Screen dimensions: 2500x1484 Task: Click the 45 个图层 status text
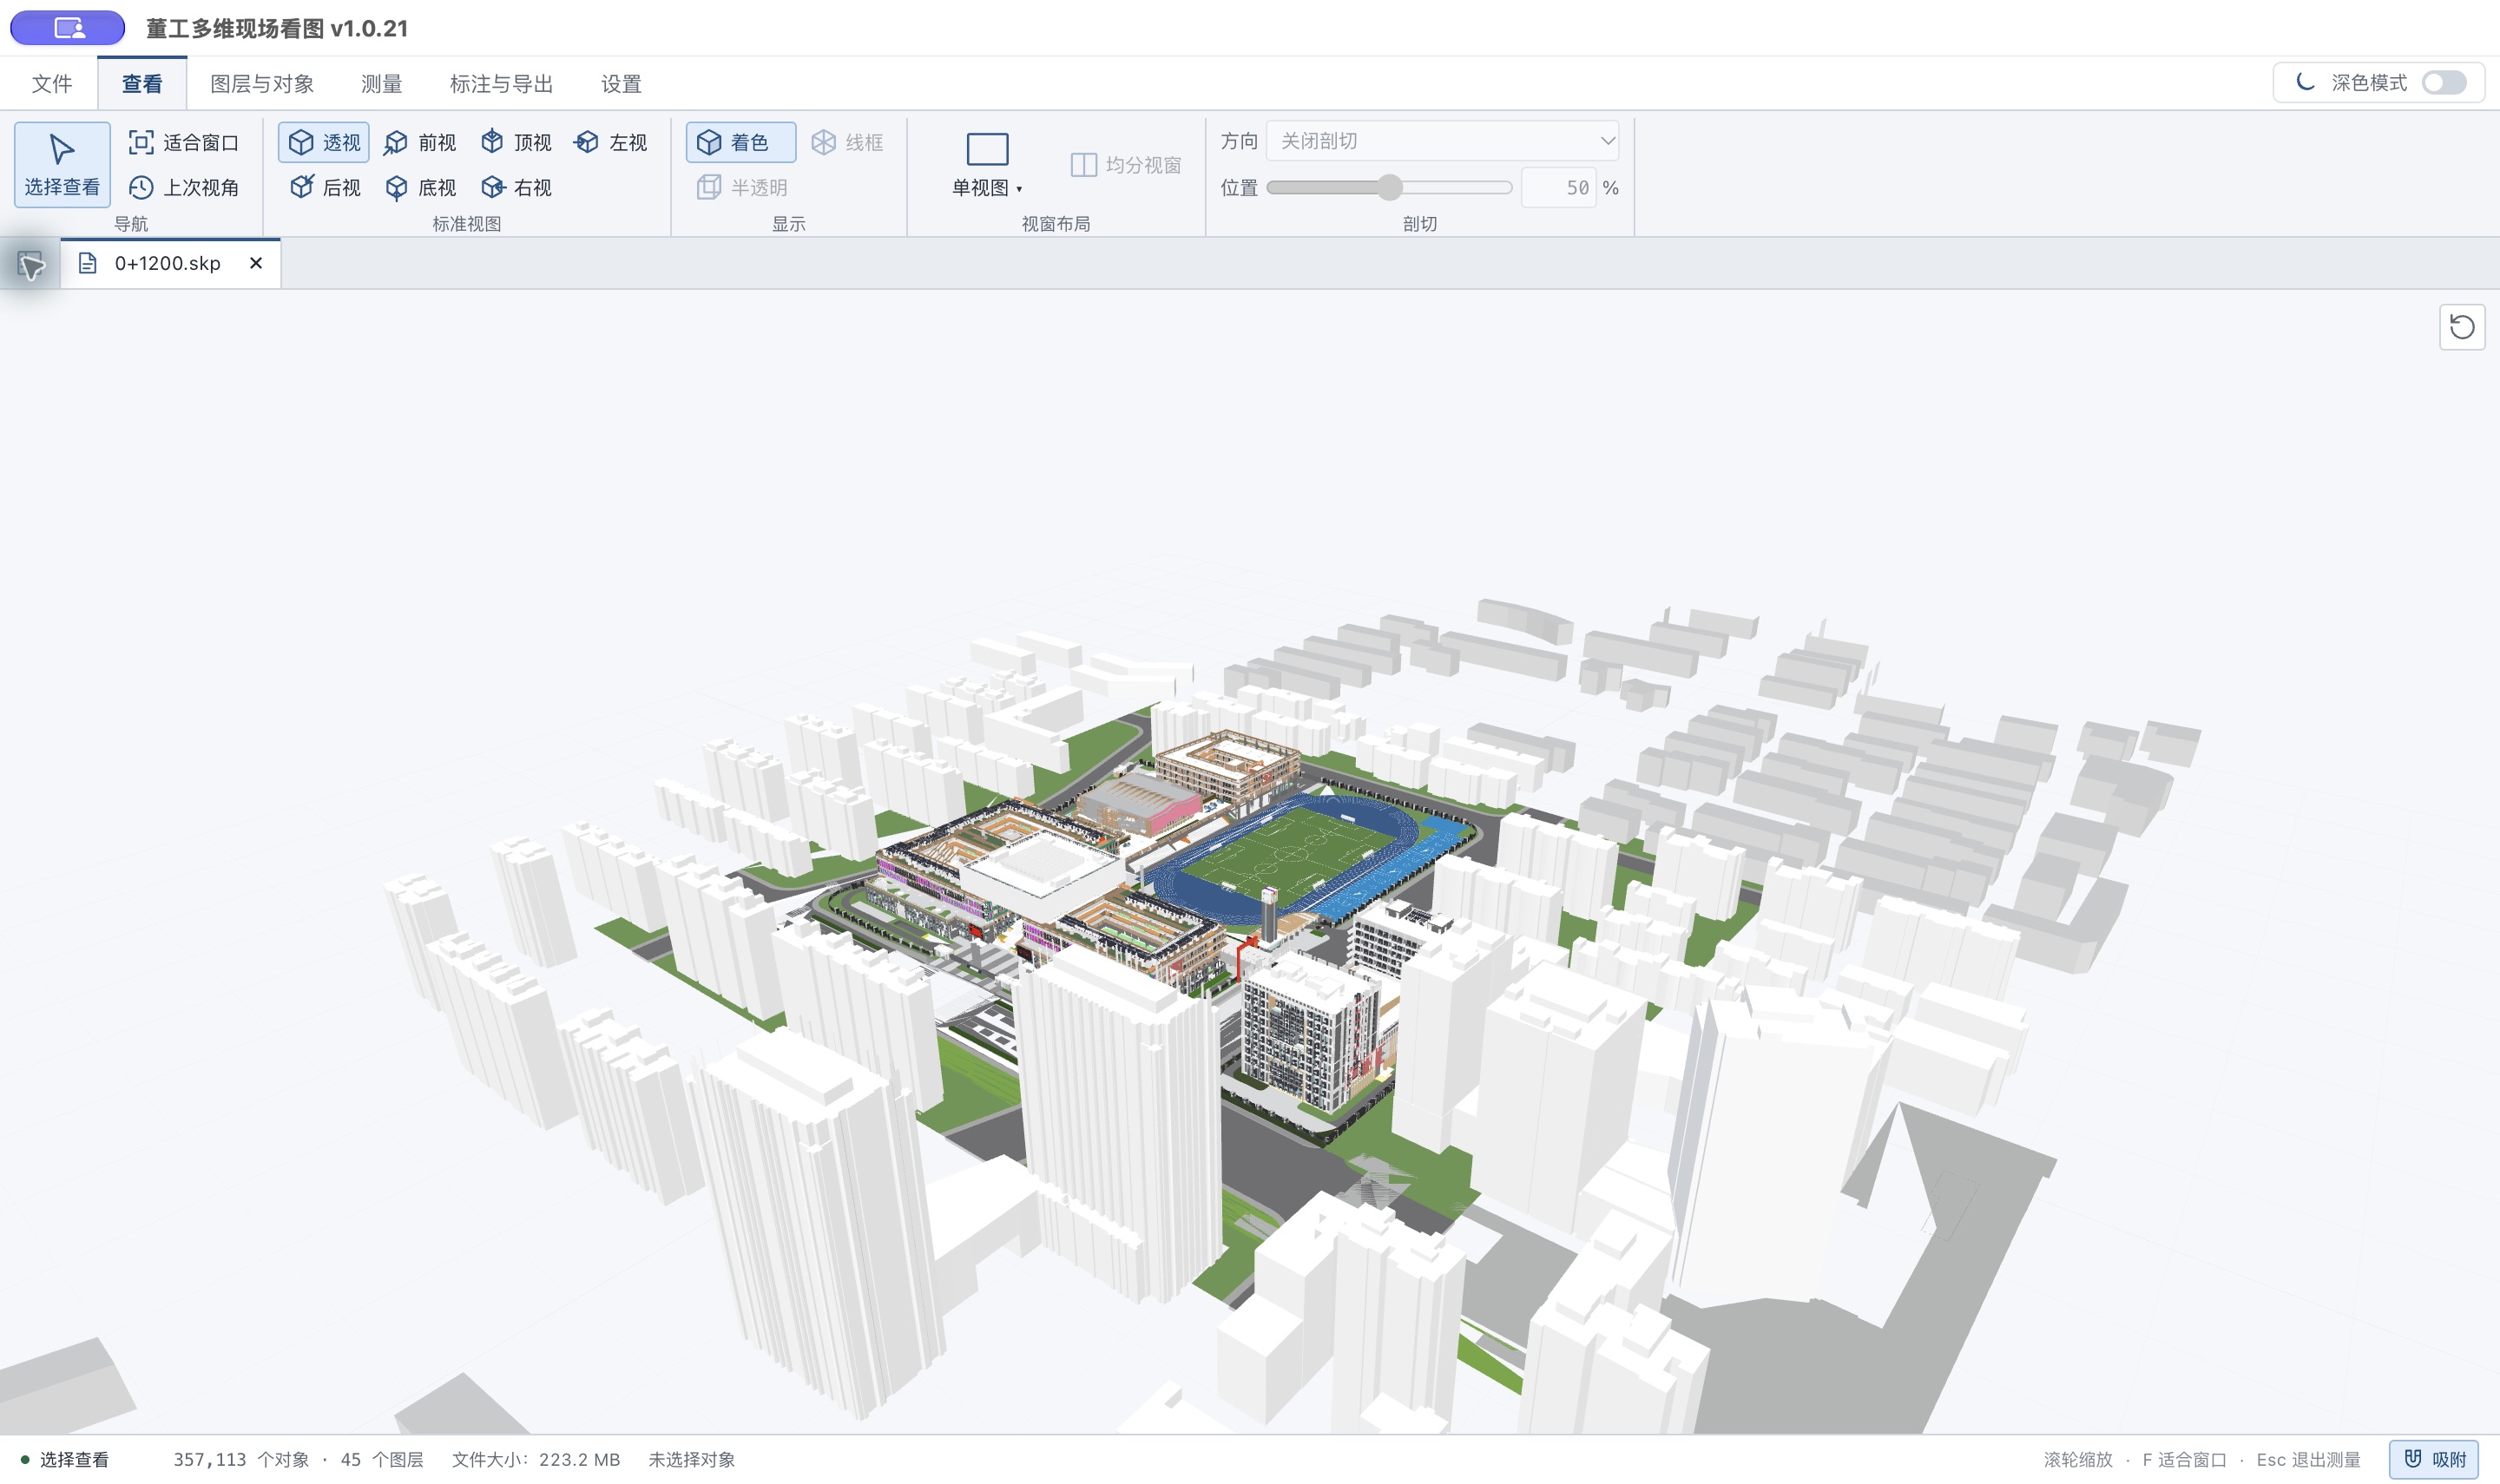click(x=382, y=1459)
